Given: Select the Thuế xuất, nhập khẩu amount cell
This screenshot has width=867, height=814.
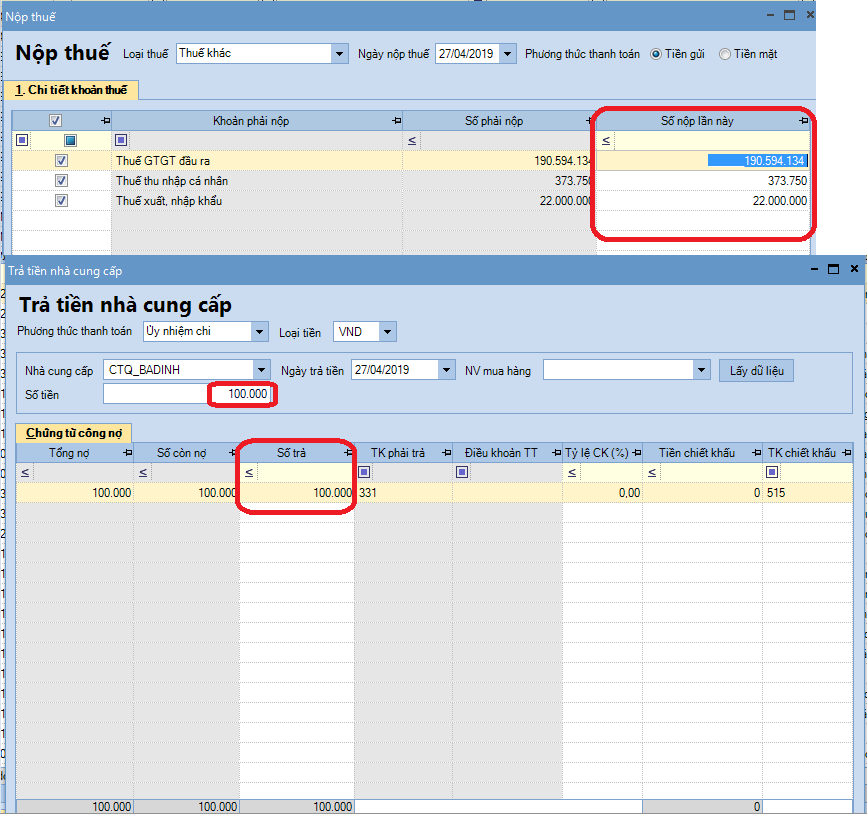Looking at the screenshot, I should (705, 200).
